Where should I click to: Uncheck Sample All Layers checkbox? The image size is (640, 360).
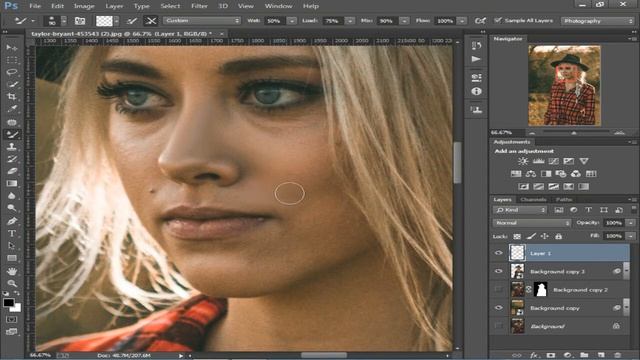click(498, 20)
